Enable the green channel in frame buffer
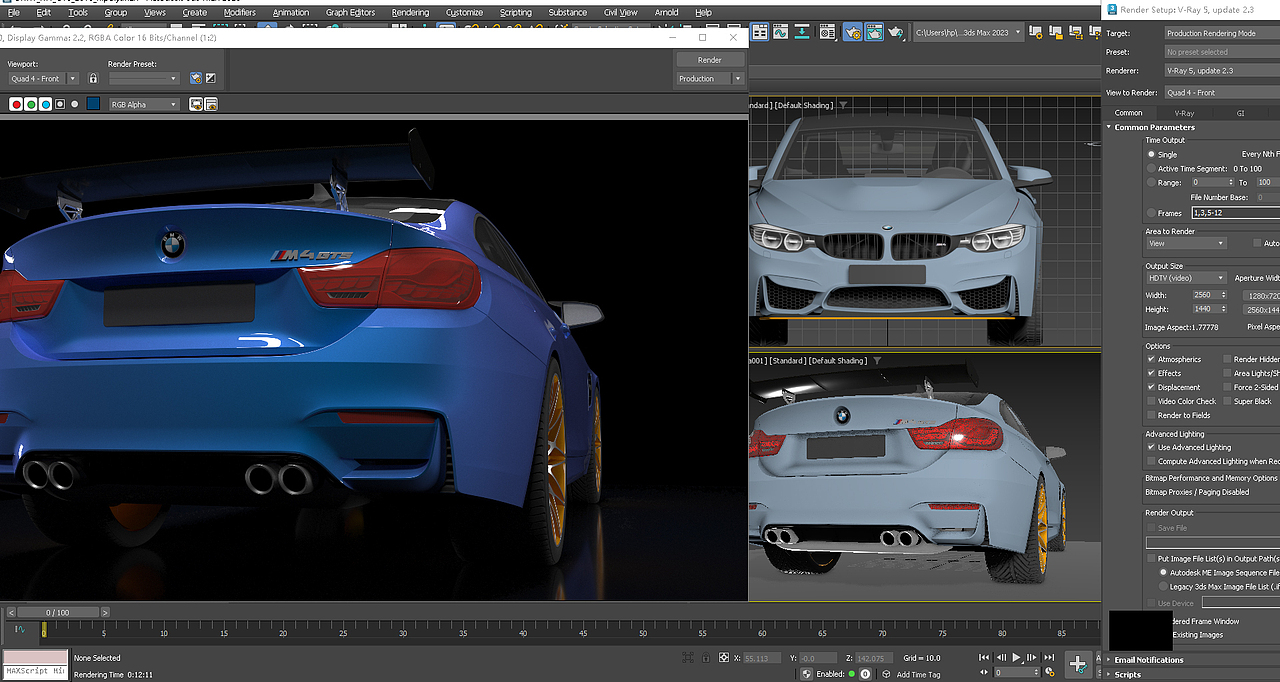 pos(31,104)
